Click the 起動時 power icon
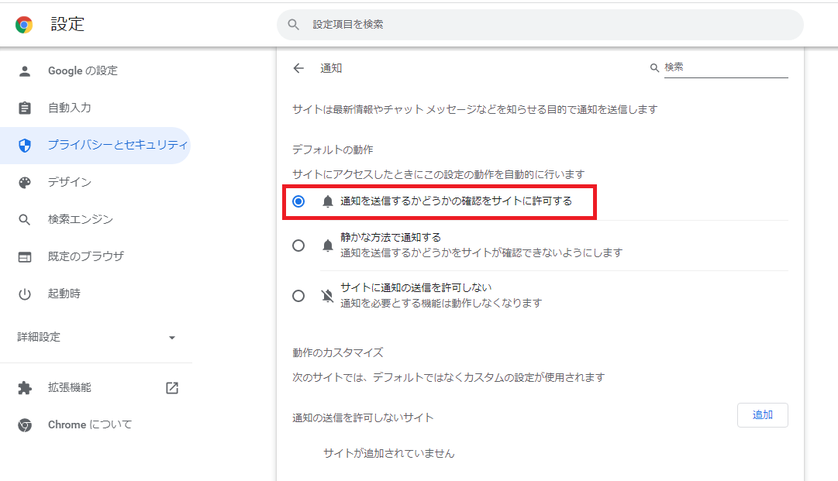838x481 pixels. click(25, 294)
